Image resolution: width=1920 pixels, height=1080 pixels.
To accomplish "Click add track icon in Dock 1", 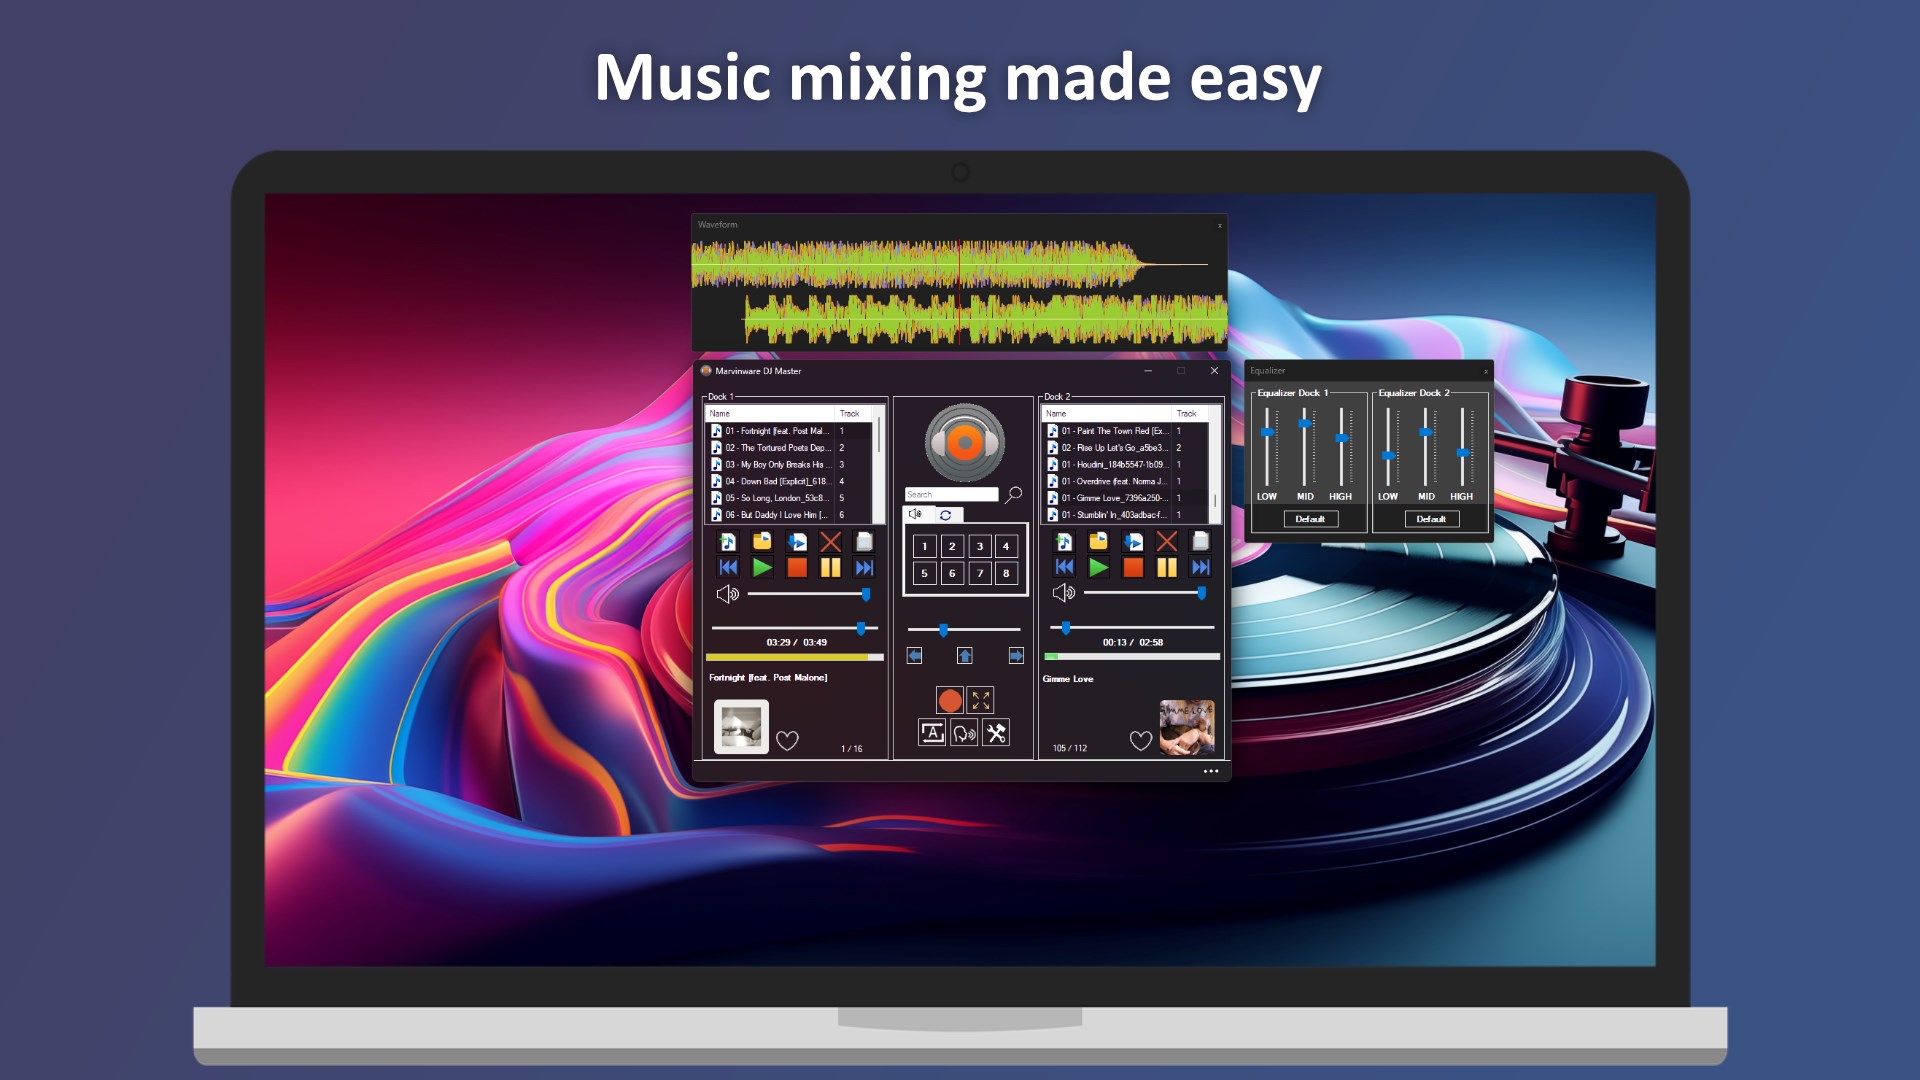I will (728, 542).
